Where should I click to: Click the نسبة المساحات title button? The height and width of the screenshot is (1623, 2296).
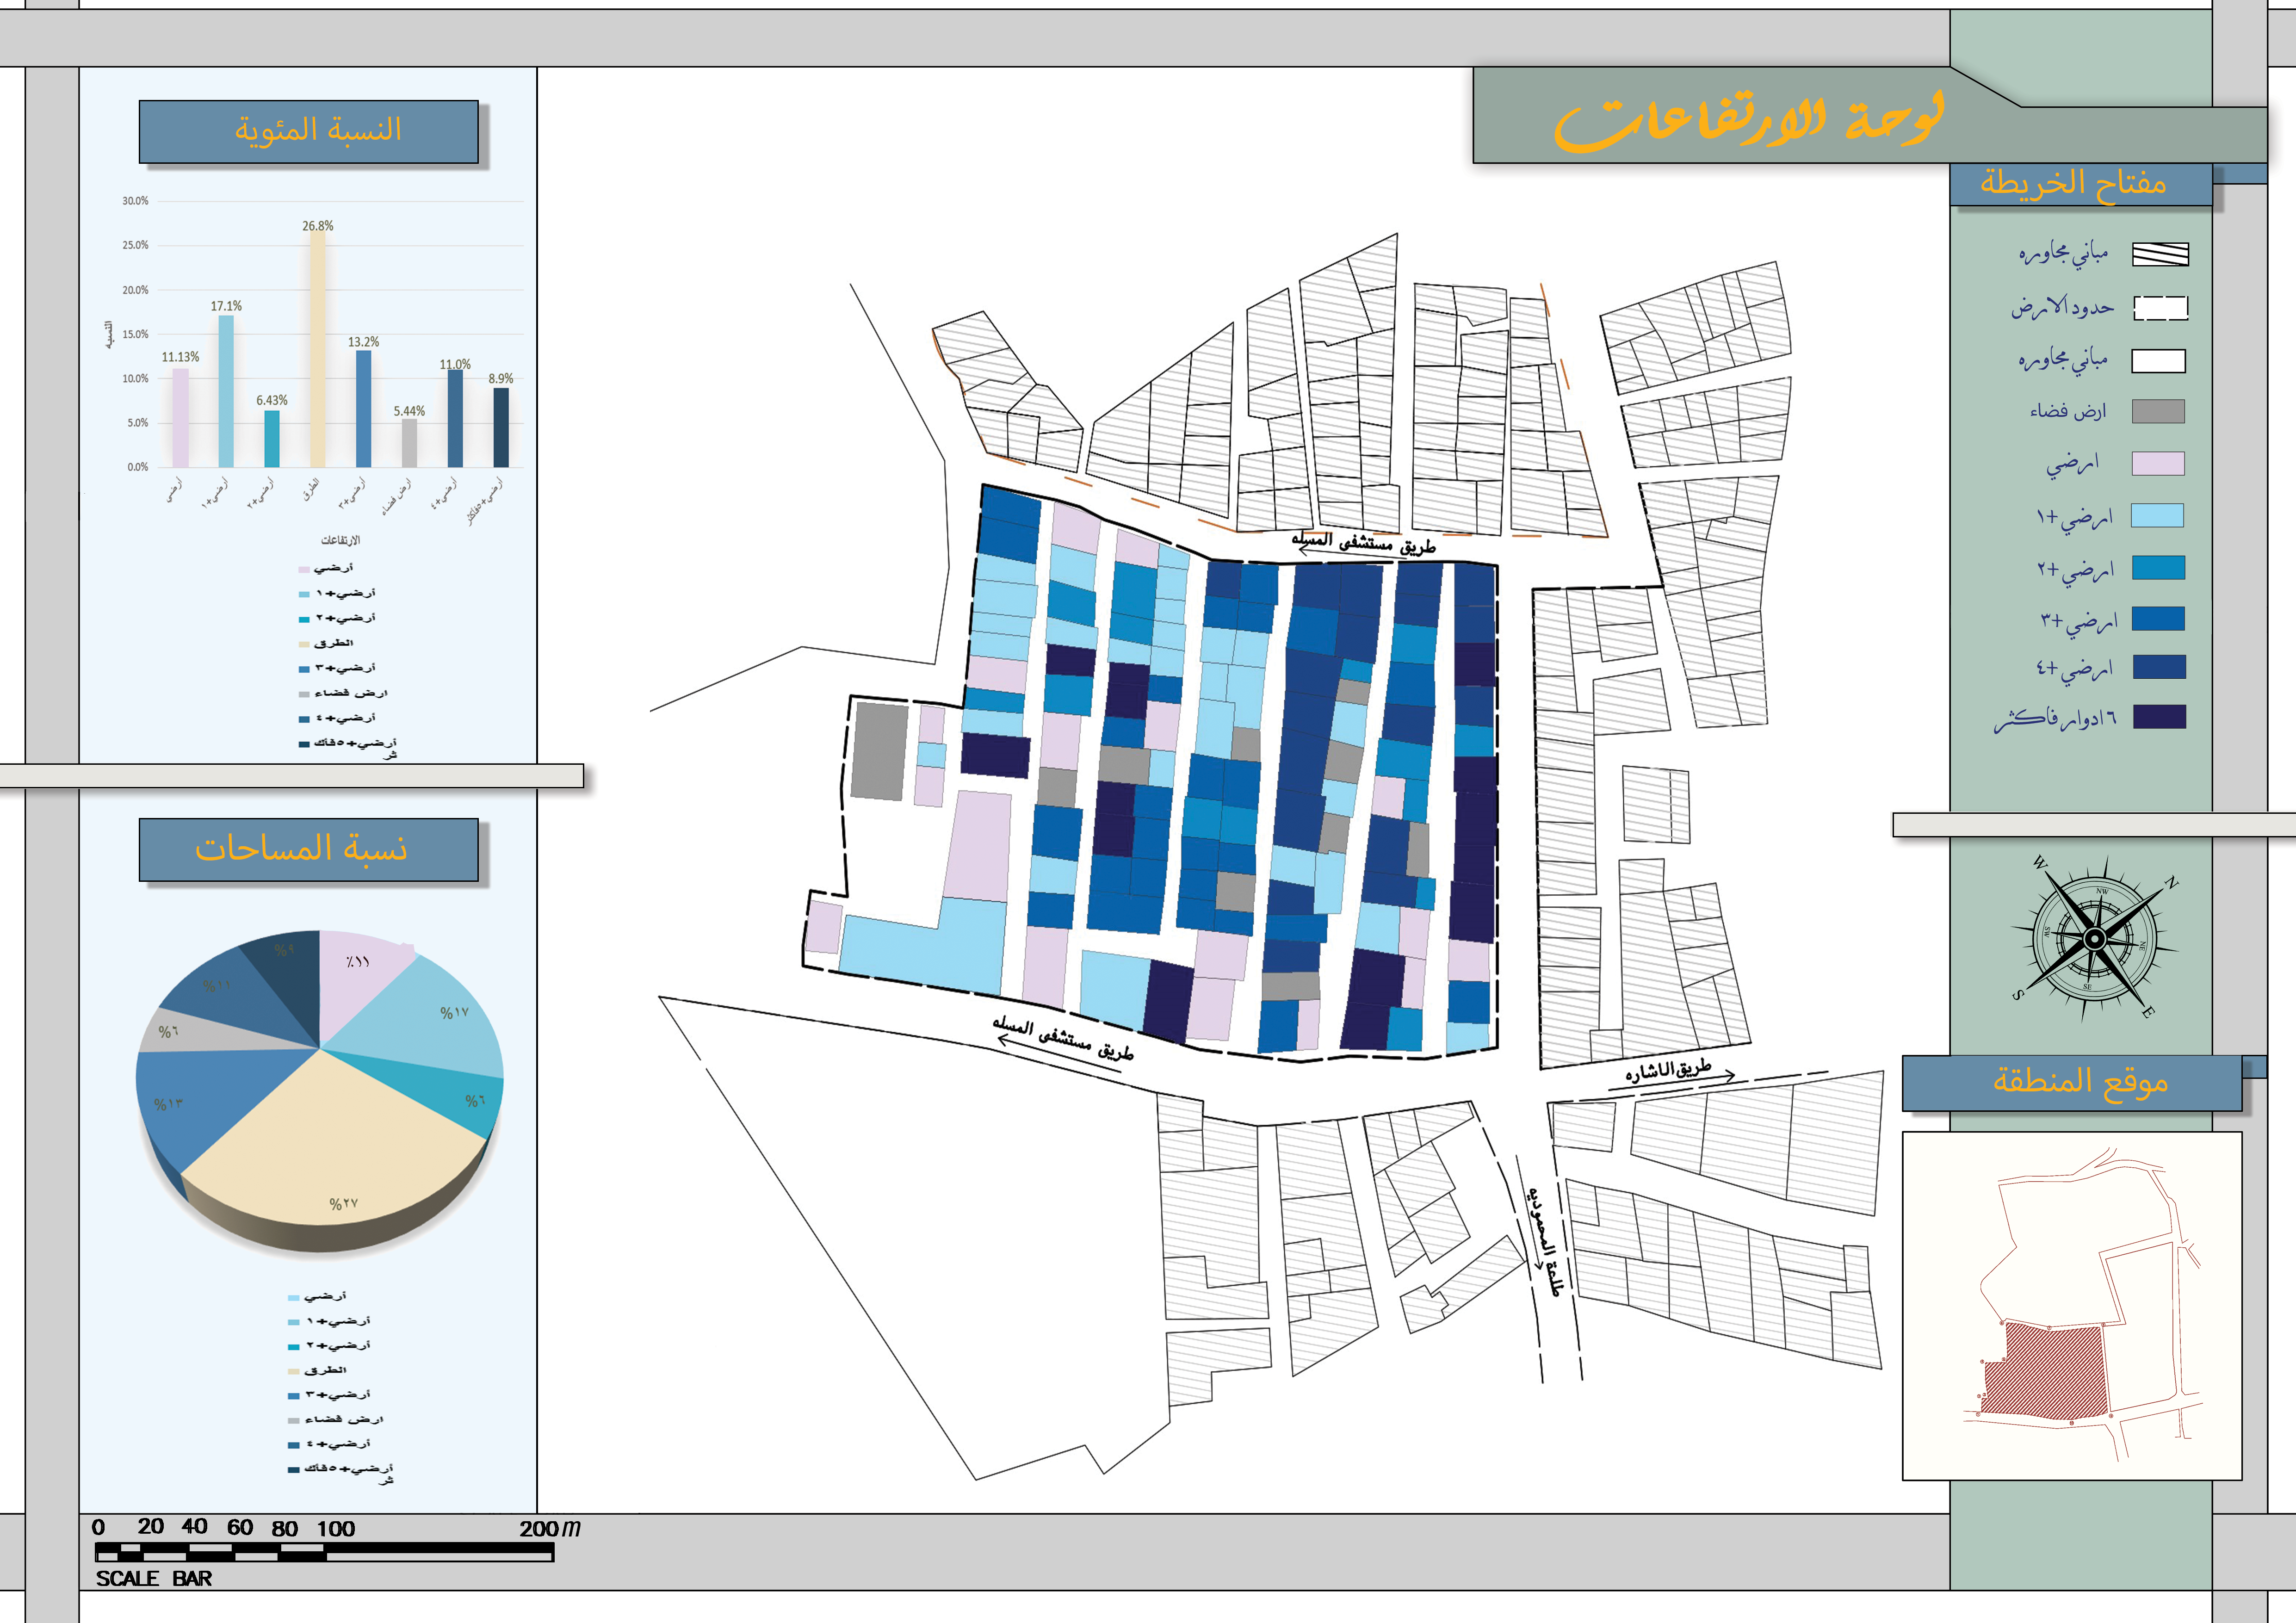click(x=308, y=849)
